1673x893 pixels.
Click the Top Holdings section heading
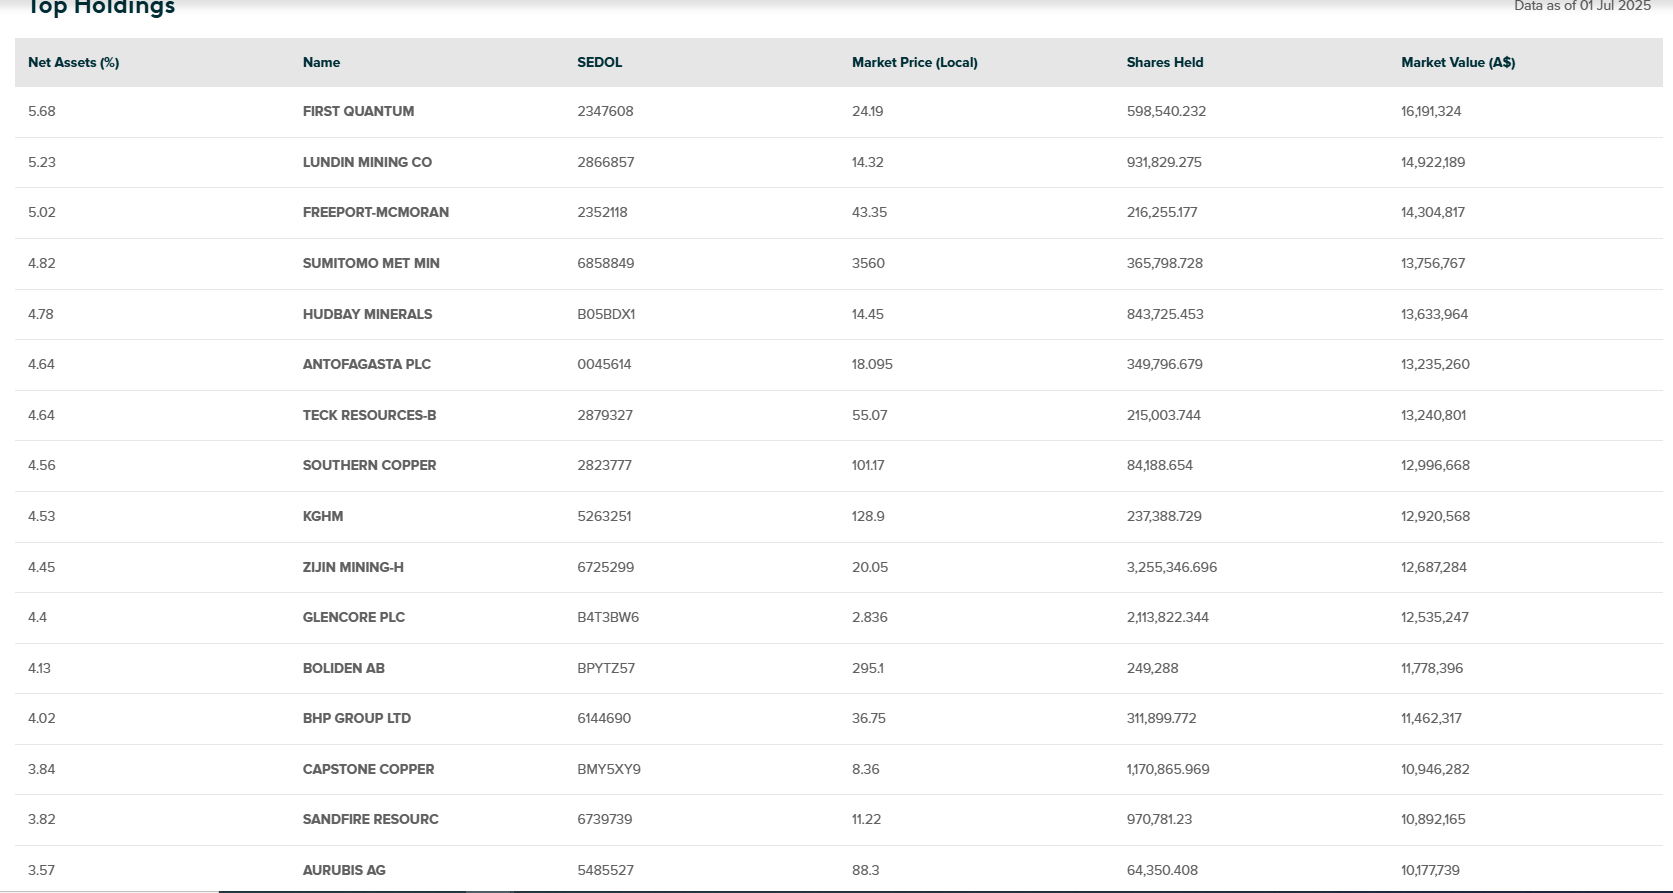(100, 8)
